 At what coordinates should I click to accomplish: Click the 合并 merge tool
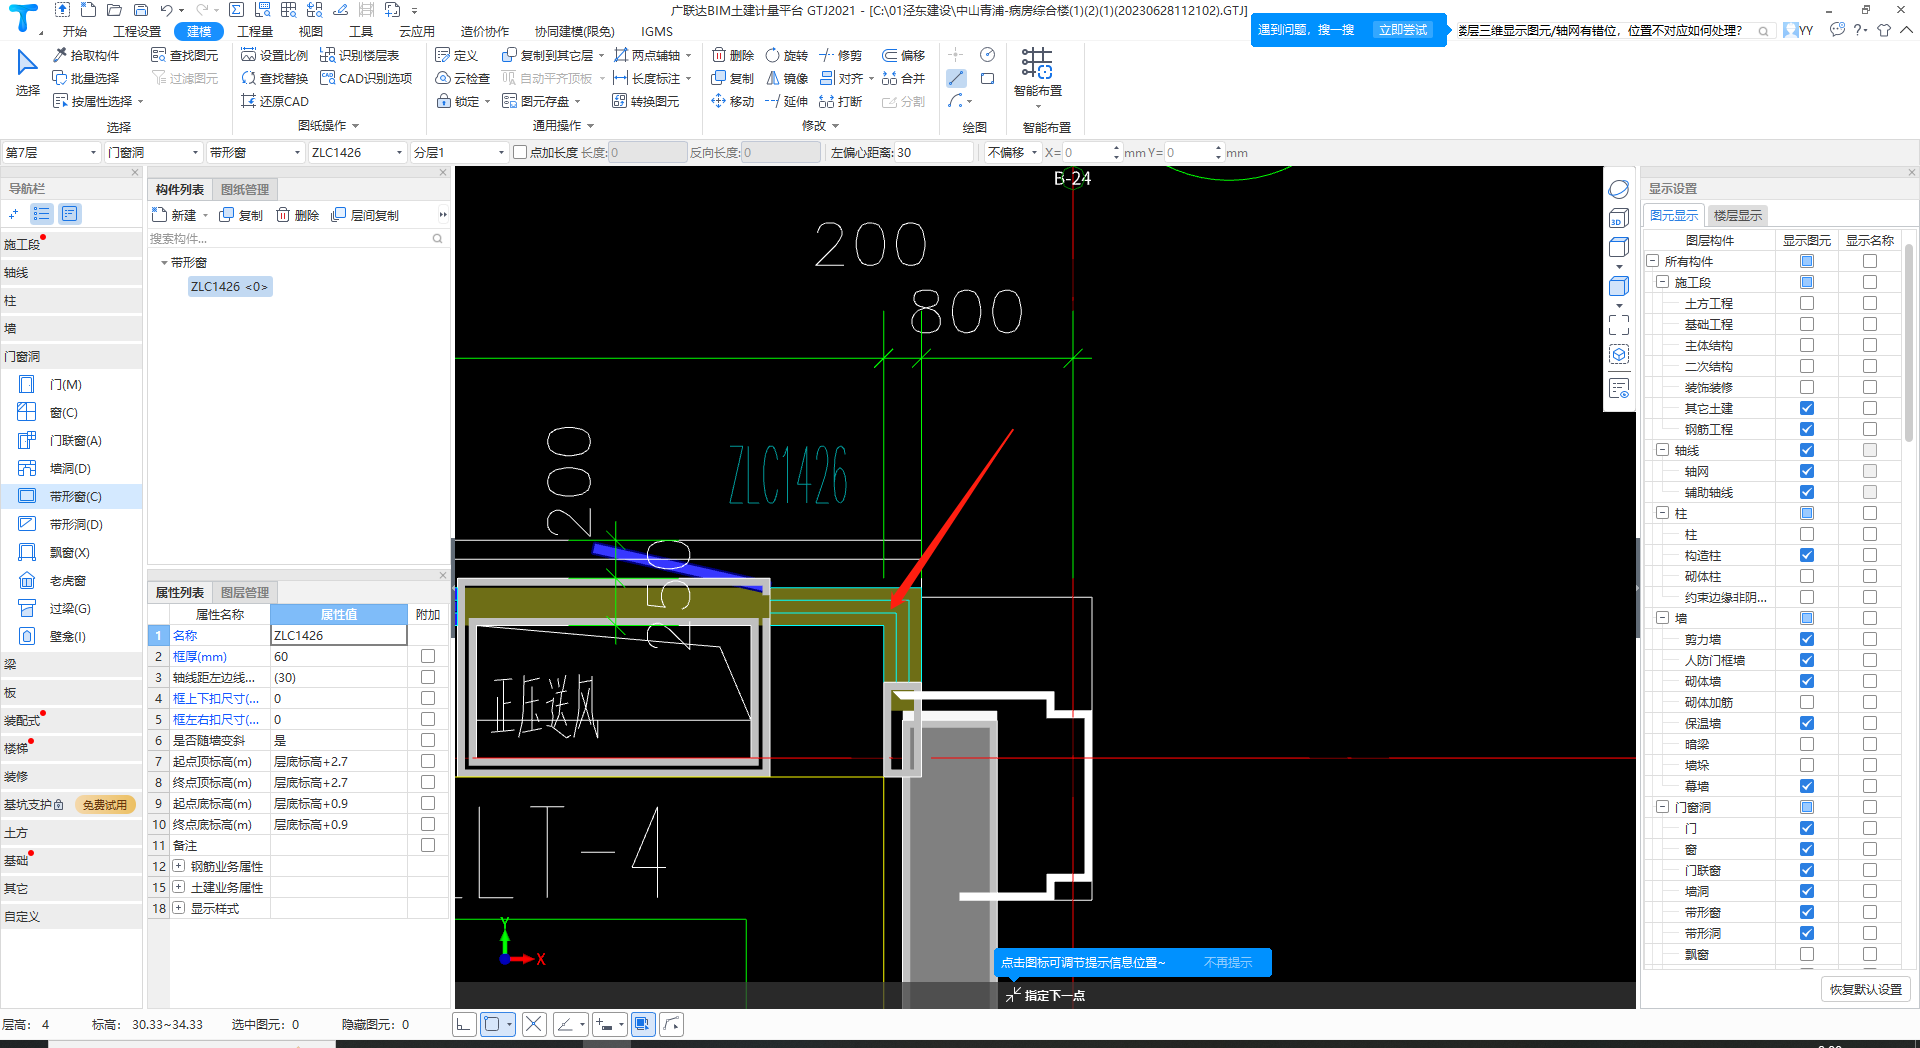click(904, 78)
